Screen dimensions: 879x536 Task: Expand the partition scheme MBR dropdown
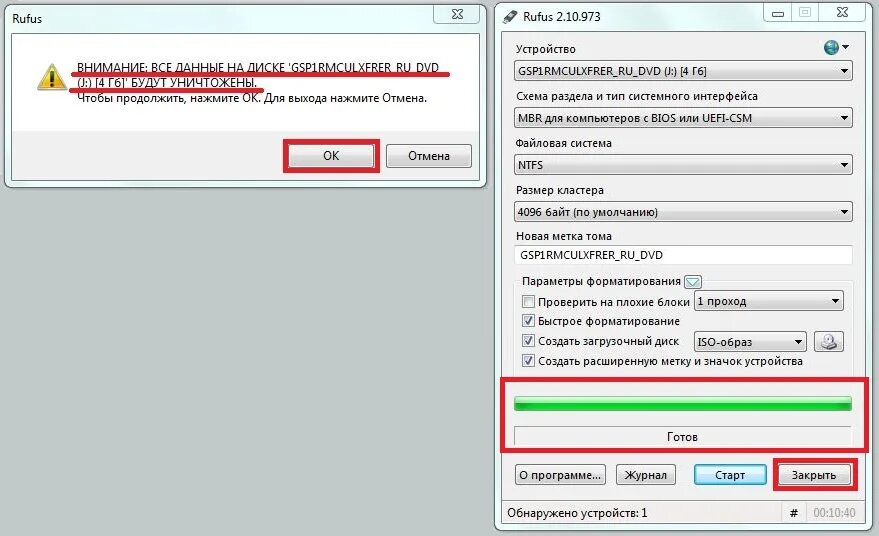point(683,118)
